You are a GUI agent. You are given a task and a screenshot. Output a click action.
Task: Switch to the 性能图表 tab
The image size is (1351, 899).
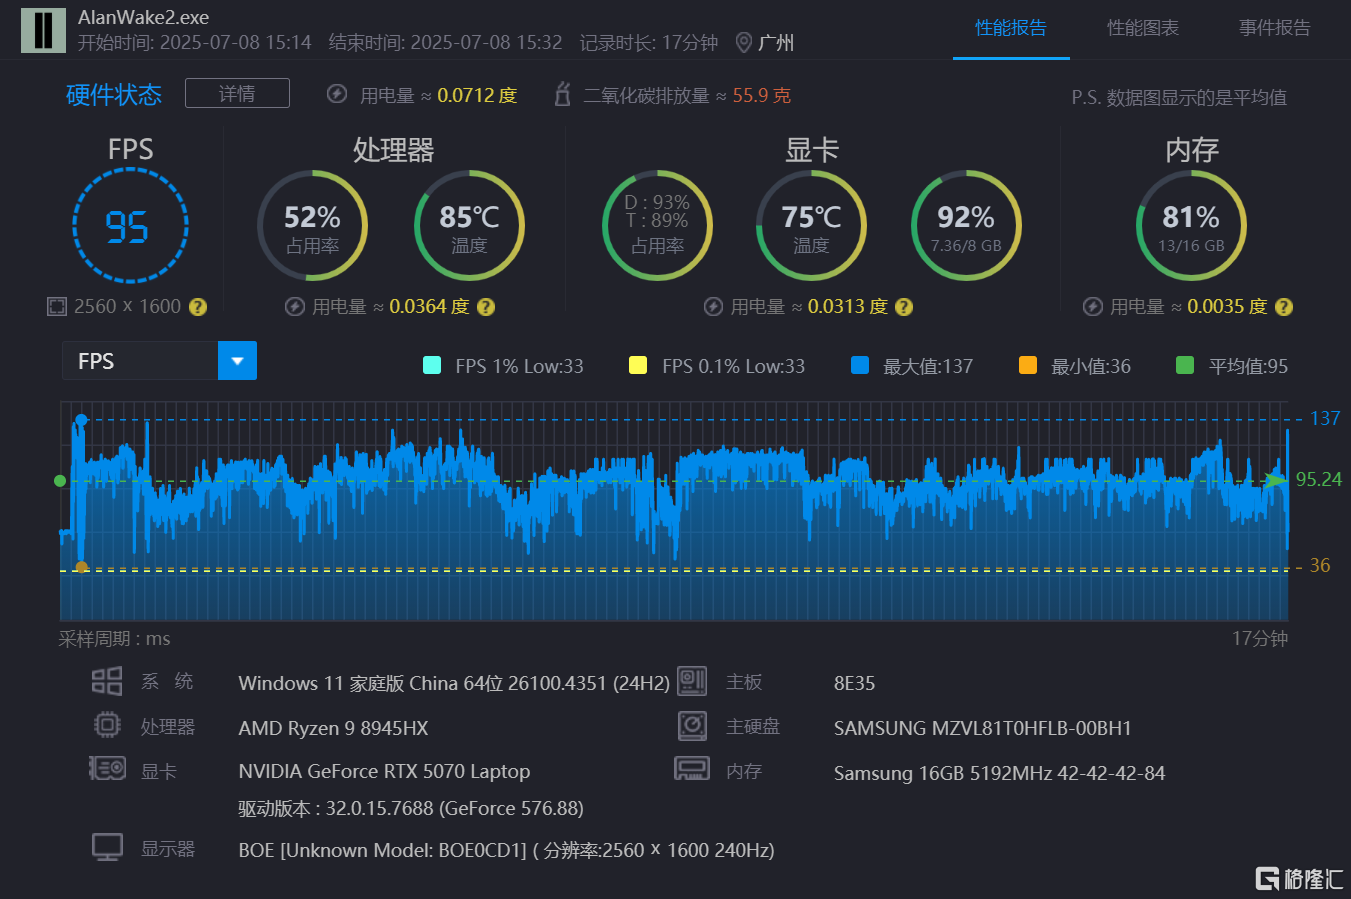[x=1143, y=28]
